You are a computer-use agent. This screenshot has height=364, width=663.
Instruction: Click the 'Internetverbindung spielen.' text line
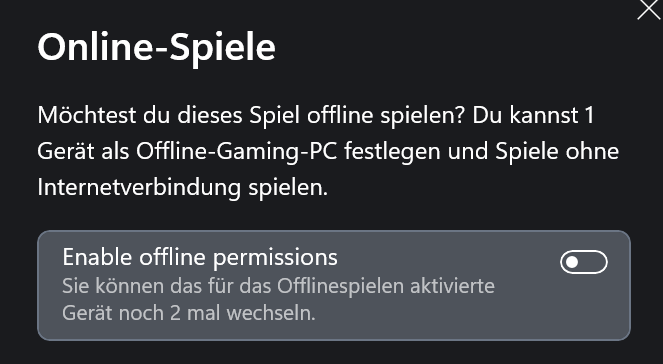pos(183,188)
